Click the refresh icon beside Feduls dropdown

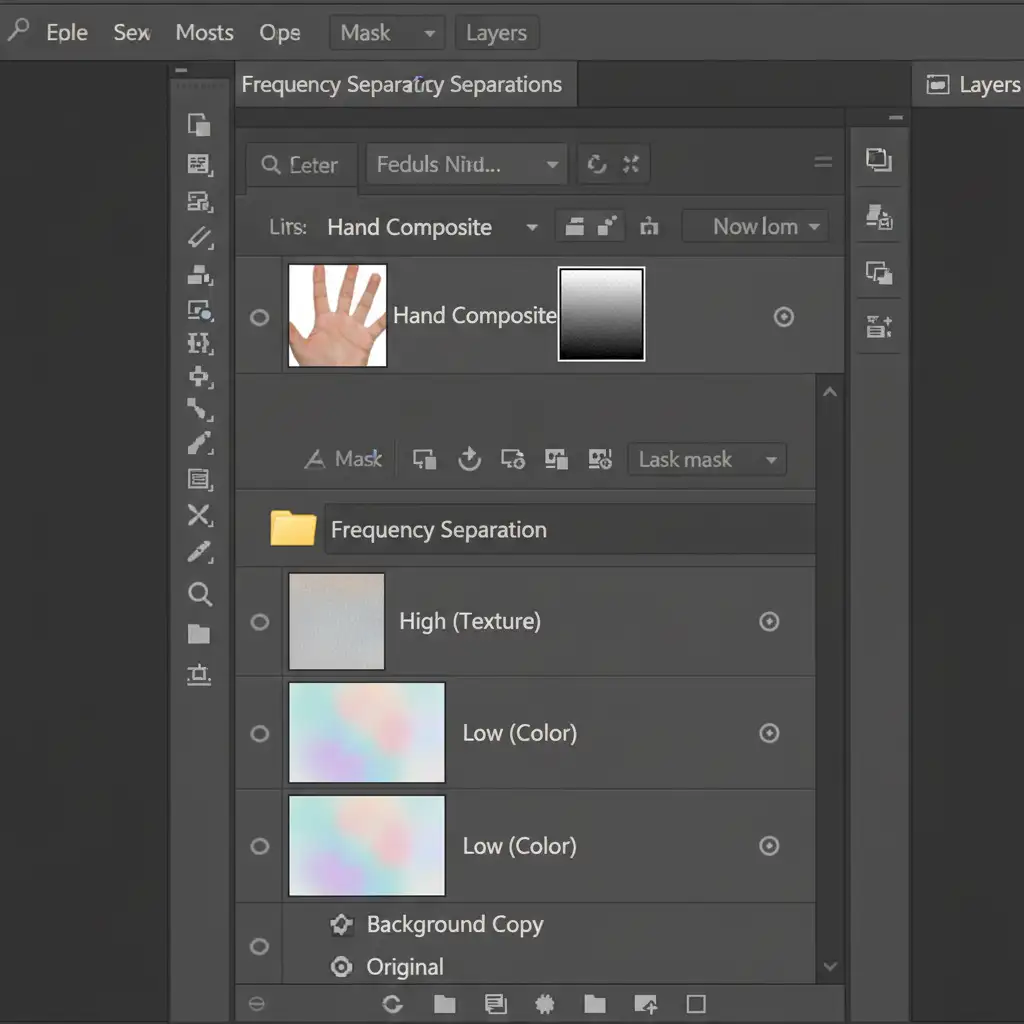597,165
